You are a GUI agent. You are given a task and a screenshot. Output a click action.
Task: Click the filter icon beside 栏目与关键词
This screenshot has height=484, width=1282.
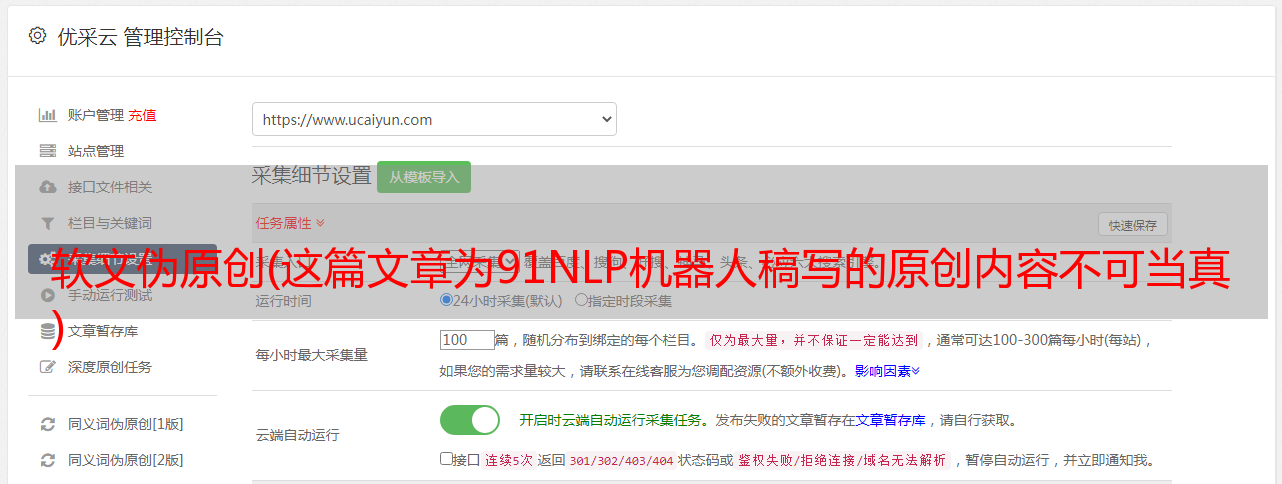(x=47, y=223)
